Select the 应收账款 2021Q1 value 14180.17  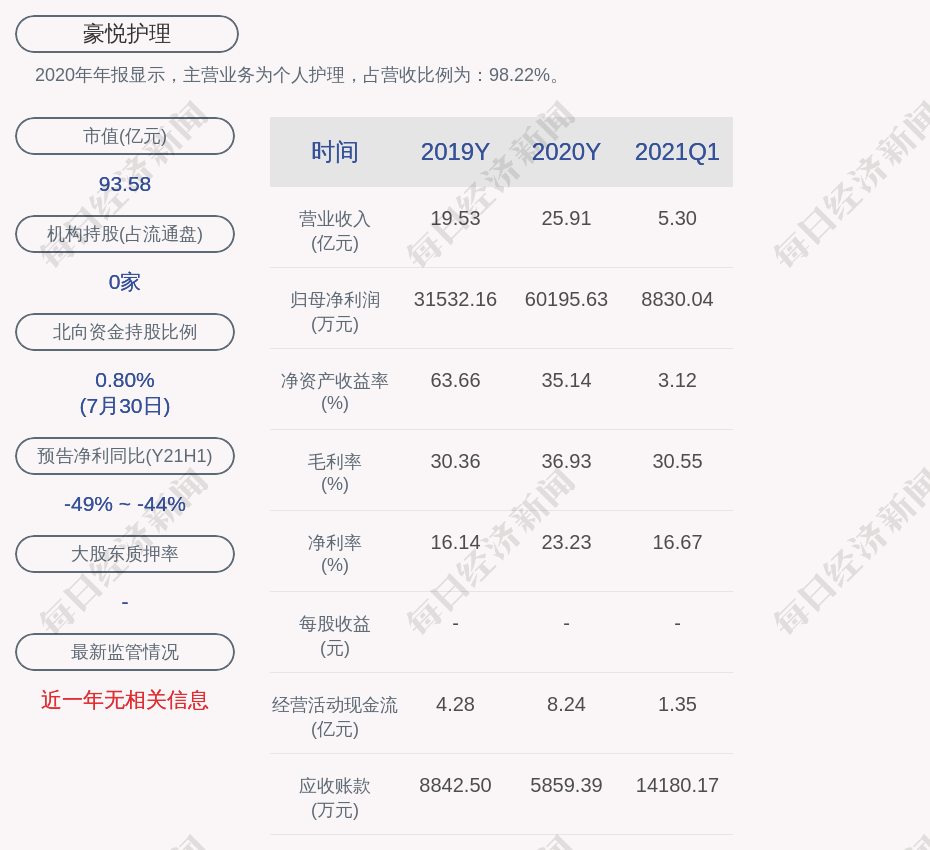click(x=677, y=785)
